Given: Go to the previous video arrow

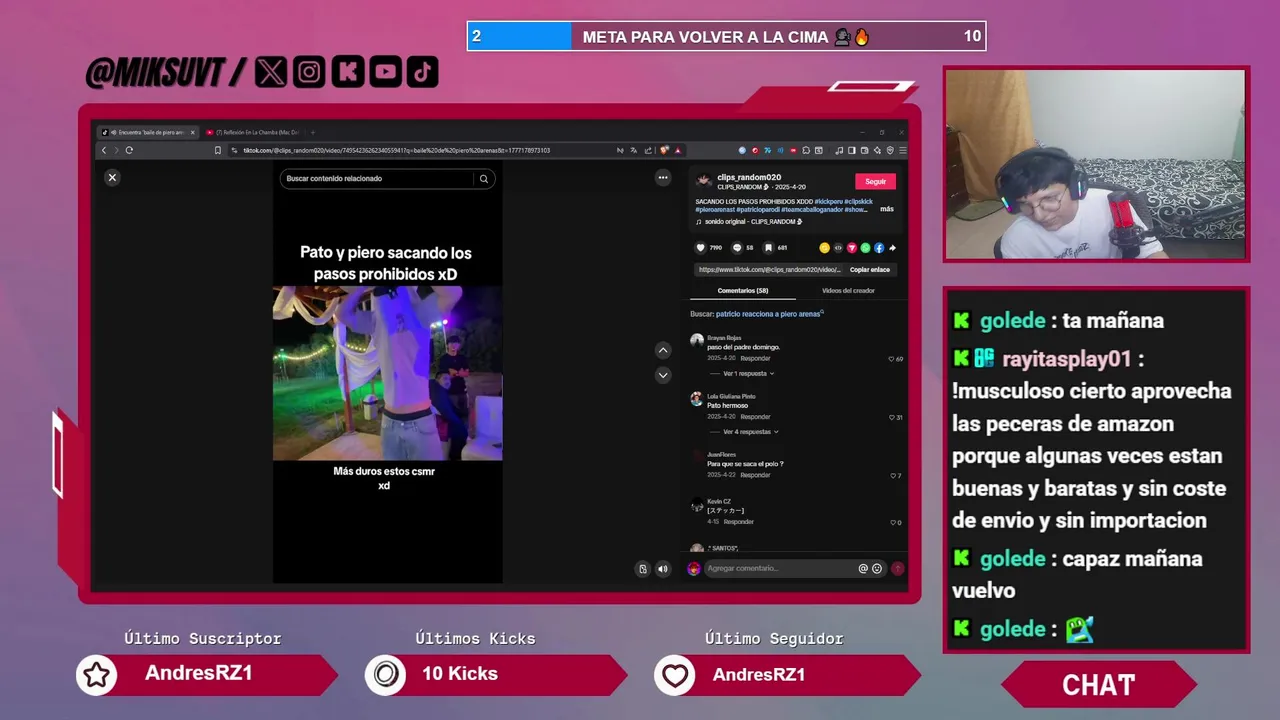Looking at the screenshot, I should pos(662,350).
